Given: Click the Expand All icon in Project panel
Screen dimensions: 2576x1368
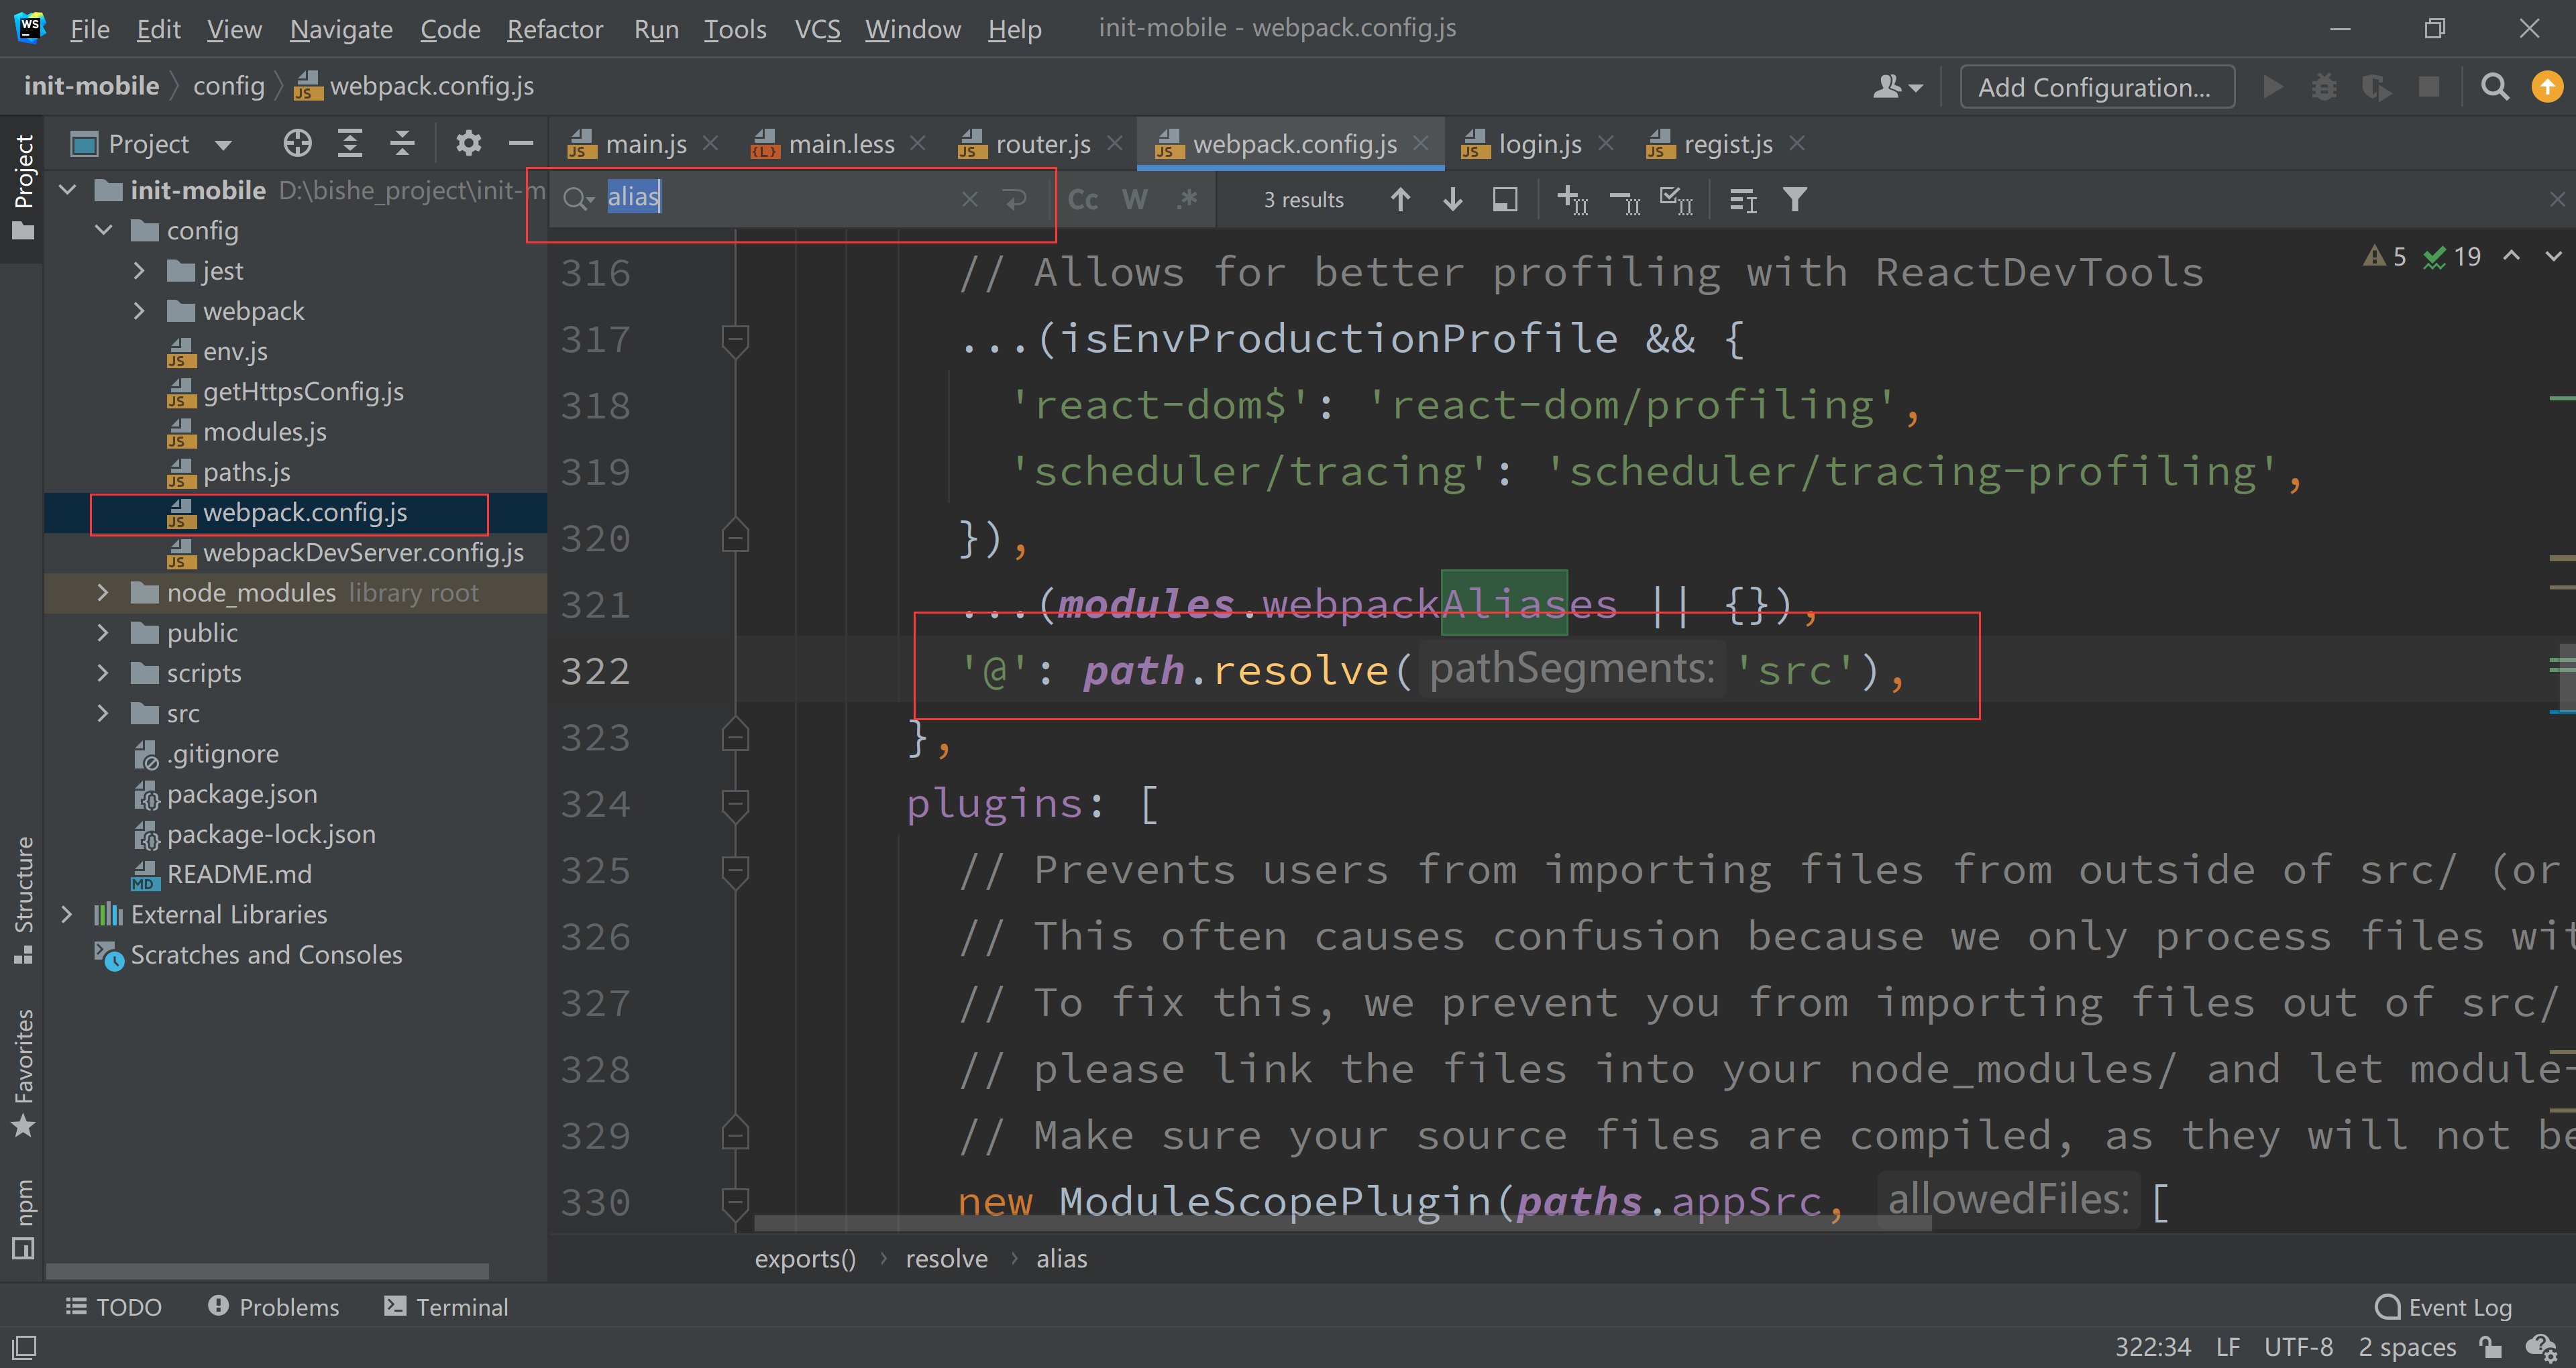Looking at the screenshot, I should tap(349, 144).
